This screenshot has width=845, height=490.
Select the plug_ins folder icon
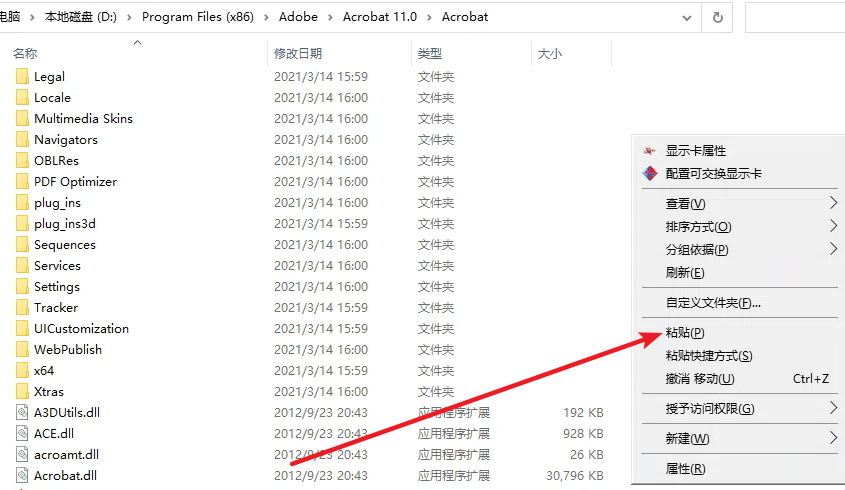point(22,203)
